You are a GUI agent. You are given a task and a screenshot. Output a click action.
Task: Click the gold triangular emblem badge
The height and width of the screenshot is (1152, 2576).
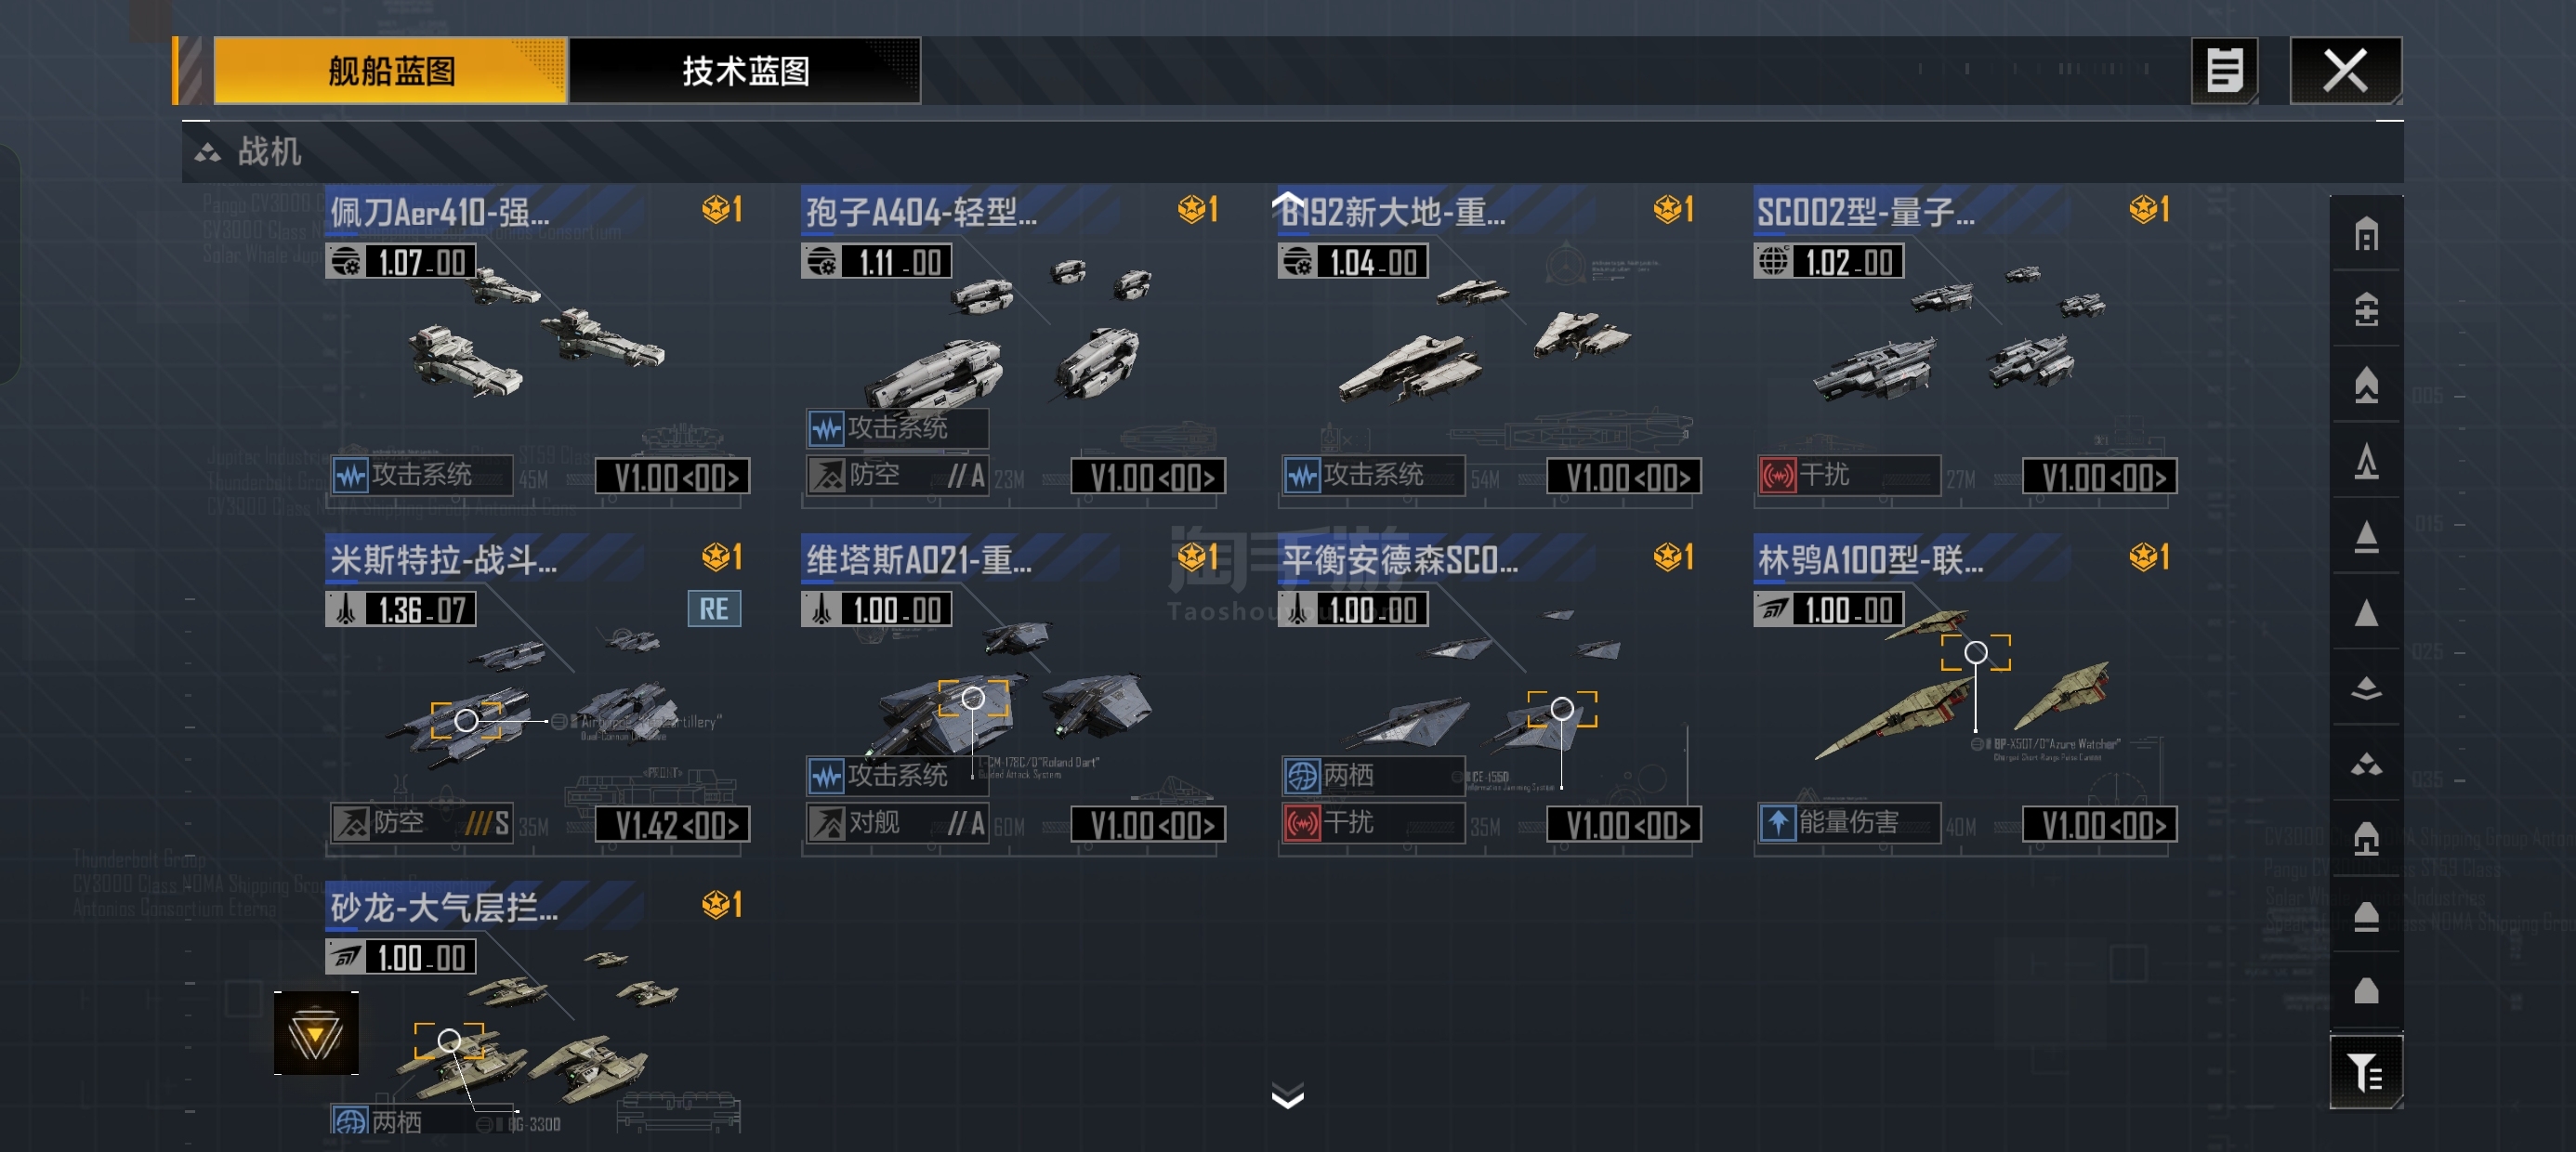(316, 1033)
